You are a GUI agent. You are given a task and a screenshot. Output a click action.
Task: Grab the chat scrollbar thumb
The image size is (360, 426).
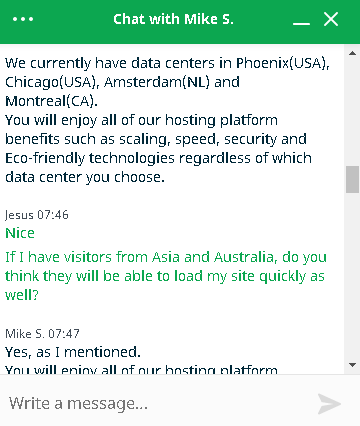click(352, 180)
